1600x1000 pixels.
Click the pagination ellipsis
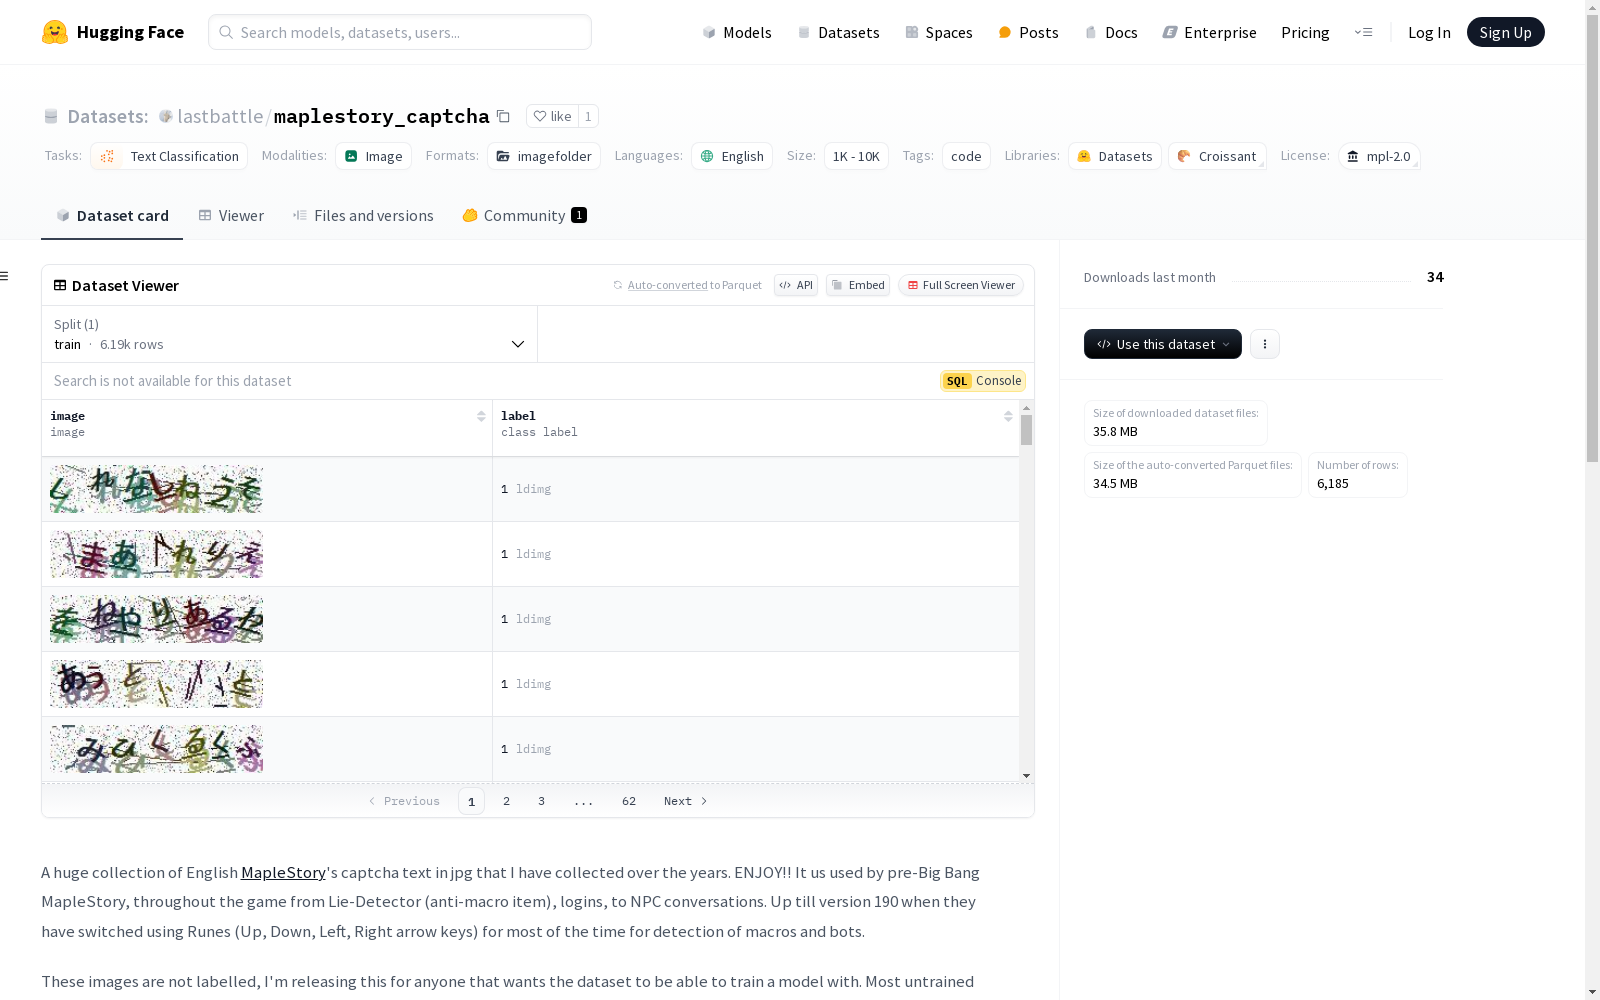coord(584,801)
